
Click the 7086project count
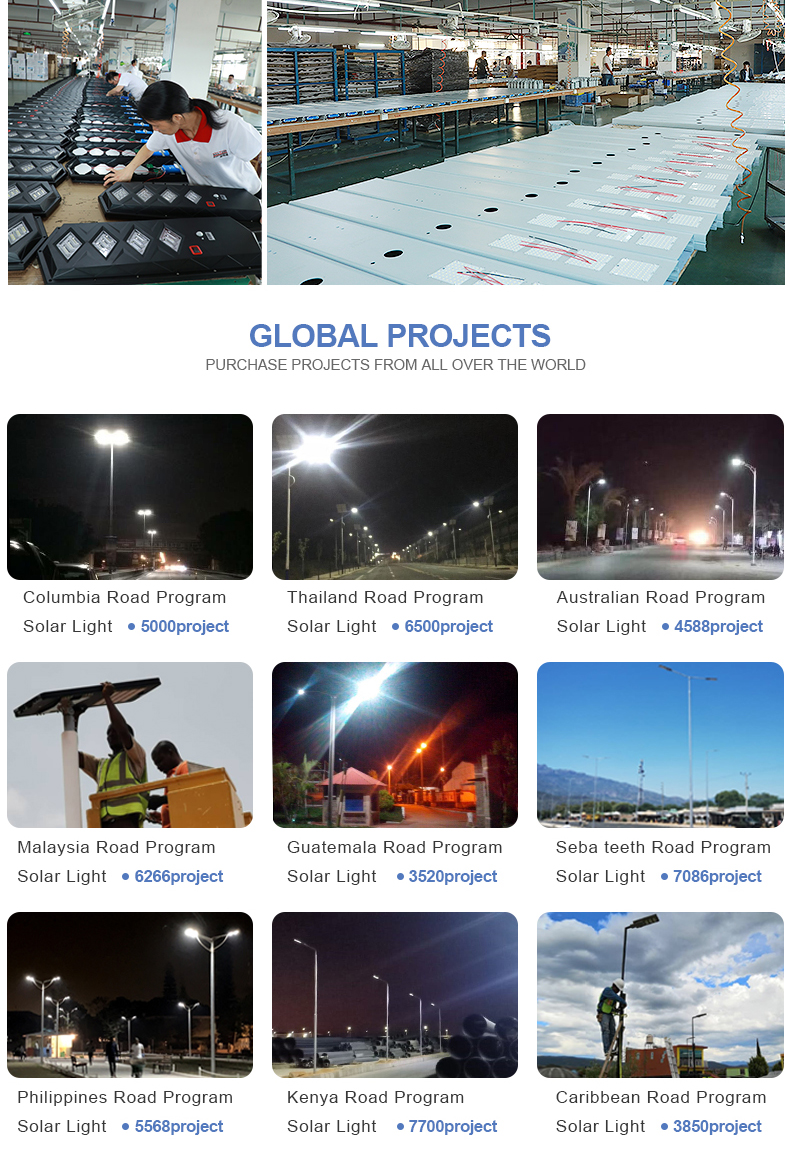(717, 876)
